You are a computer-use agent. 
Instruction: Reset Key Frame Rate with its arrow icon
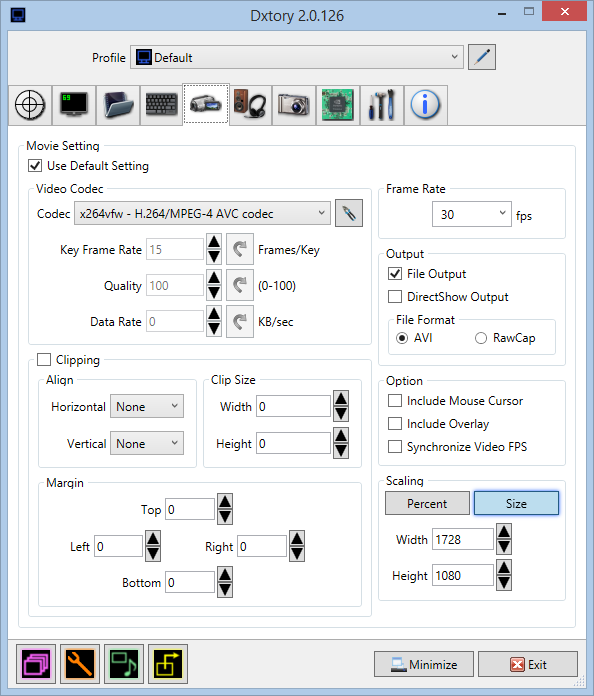coord(240,249)
